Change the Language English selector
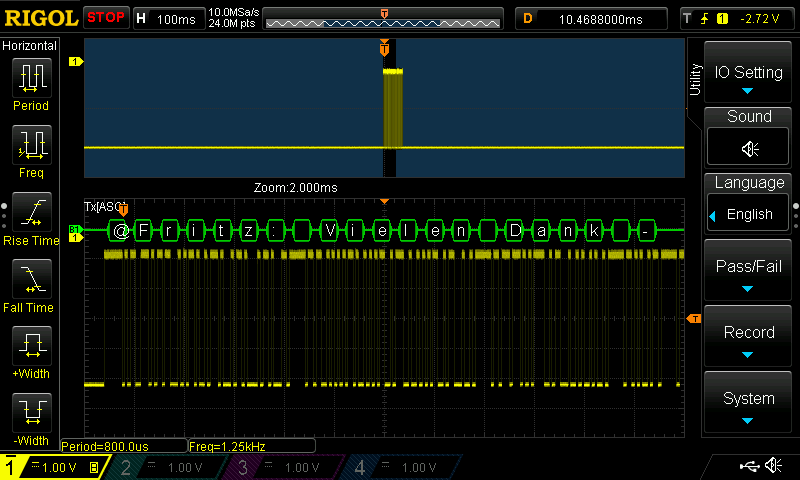This screenshot has width=800, height=480. 748,214
